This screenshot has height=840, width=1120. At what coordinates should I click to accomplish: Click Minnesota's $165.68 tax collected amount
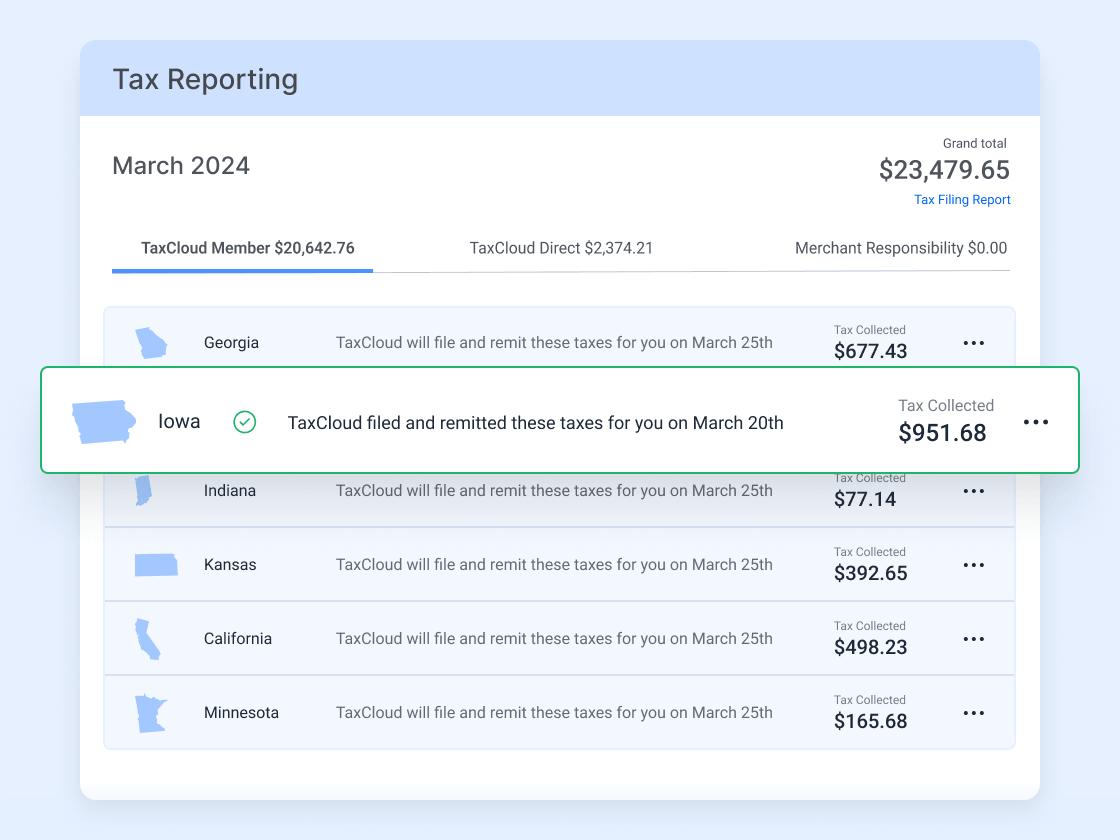coord(870,721)
